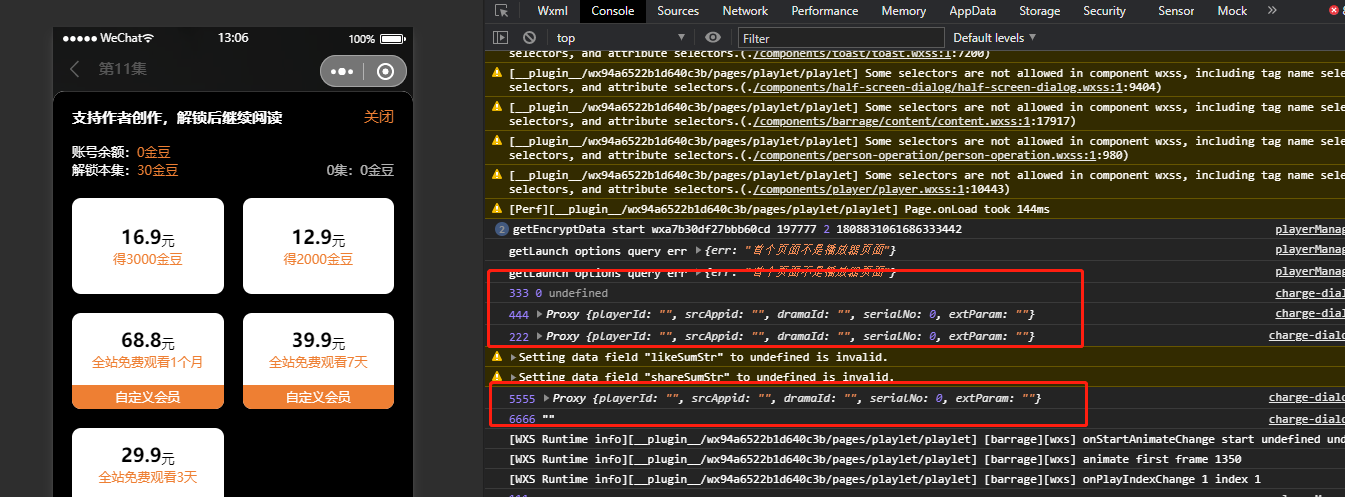Expand the likeSumStr warning message
The height and width of the screenshot is (497, 1345).
[514, 357]
